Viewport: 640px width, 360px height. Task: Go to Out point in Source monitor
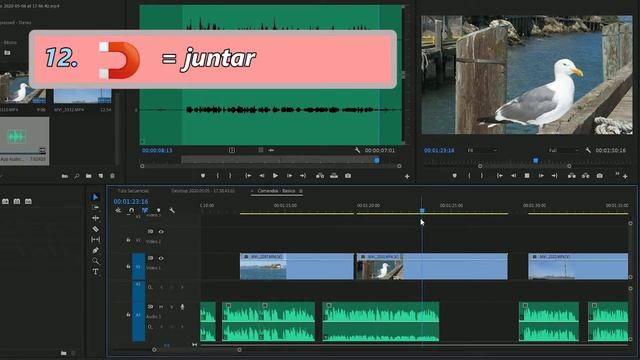[x=303, y=176]
